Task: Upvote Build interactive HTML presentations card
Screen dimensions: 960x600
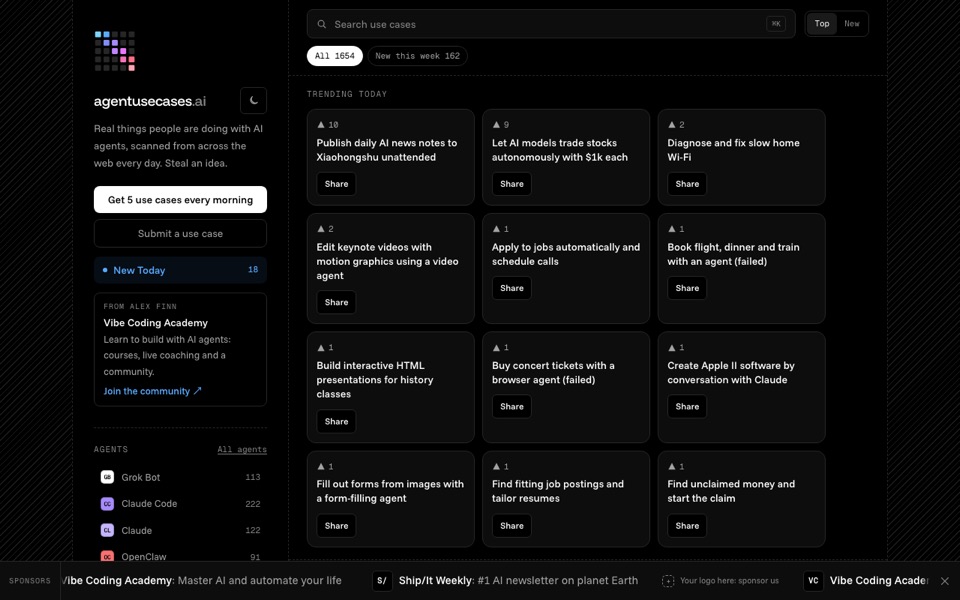Action: (325, 348)
